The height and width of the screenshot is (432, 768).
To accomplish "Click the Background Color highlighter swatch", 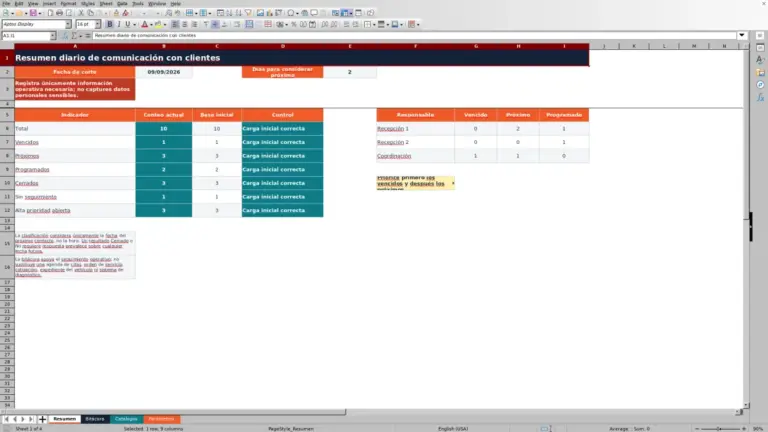I will pos(158,24).
